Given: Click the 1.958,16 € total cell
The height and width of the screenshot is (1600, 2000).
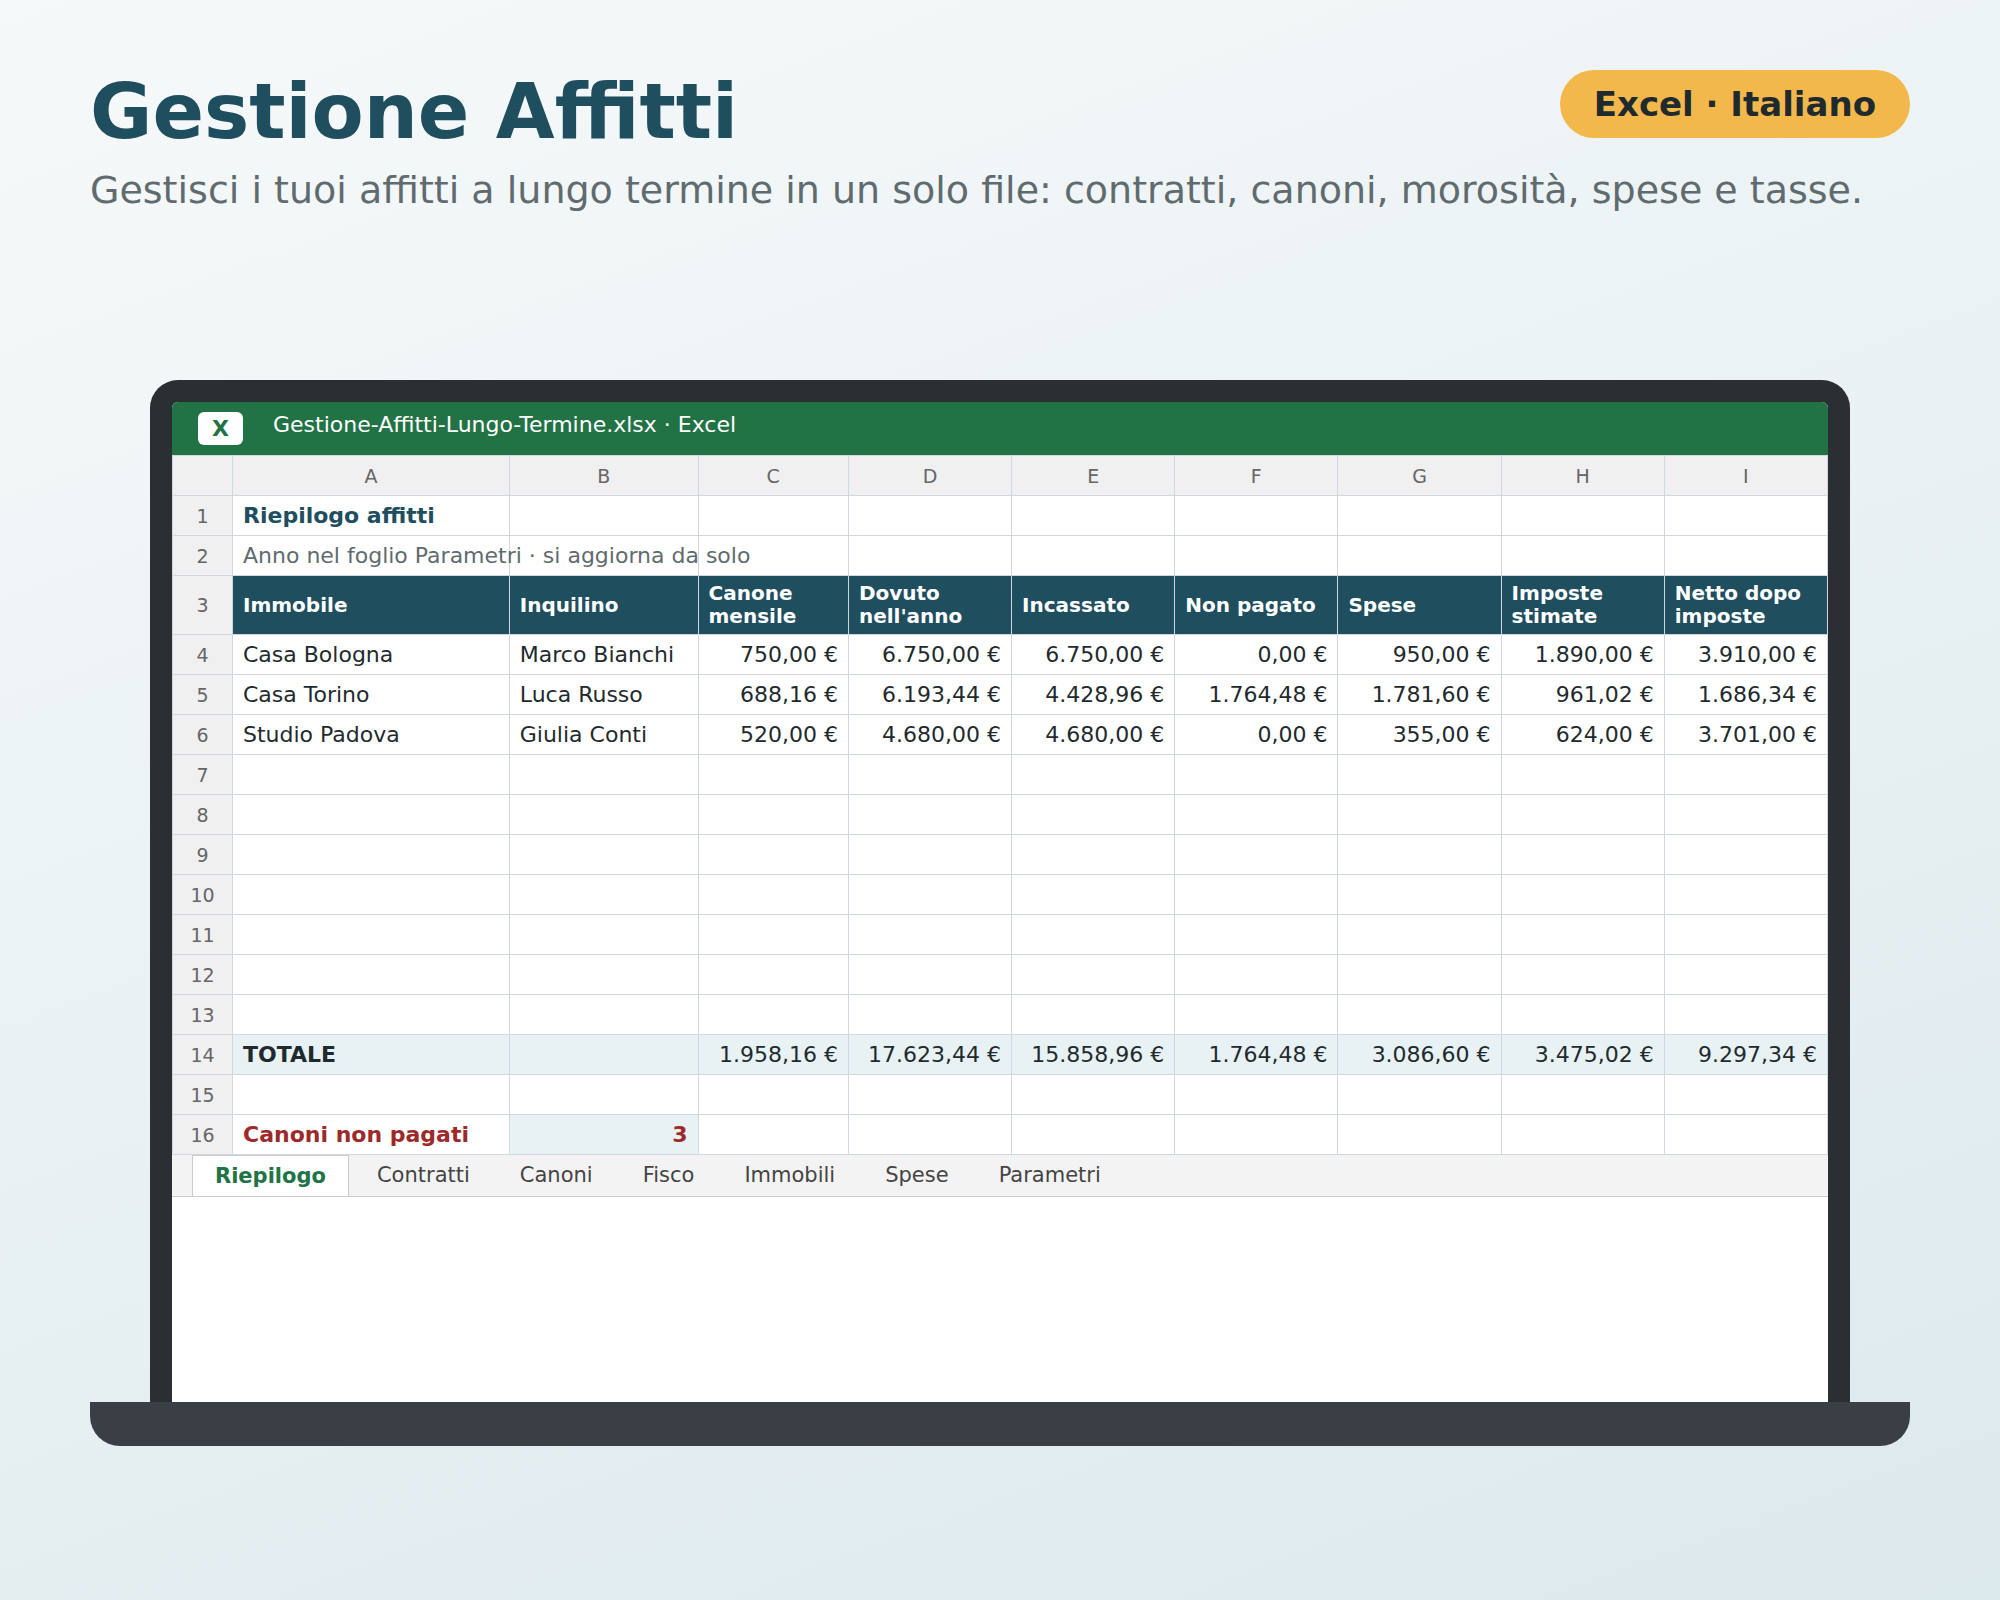Looking at the screenshot, I should pyautogui.click(x=773, y=1055).
